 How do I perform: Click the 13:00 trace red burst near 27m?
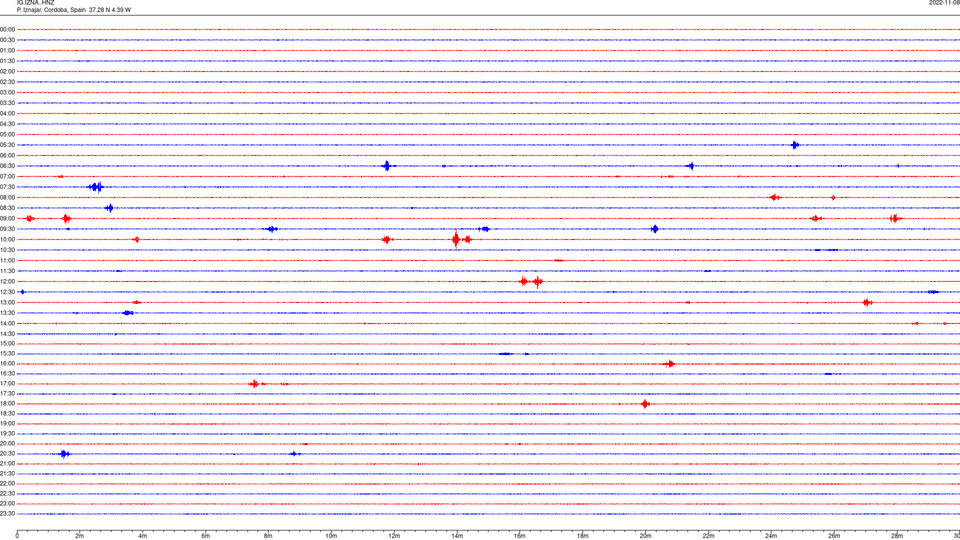click(868, 302)
